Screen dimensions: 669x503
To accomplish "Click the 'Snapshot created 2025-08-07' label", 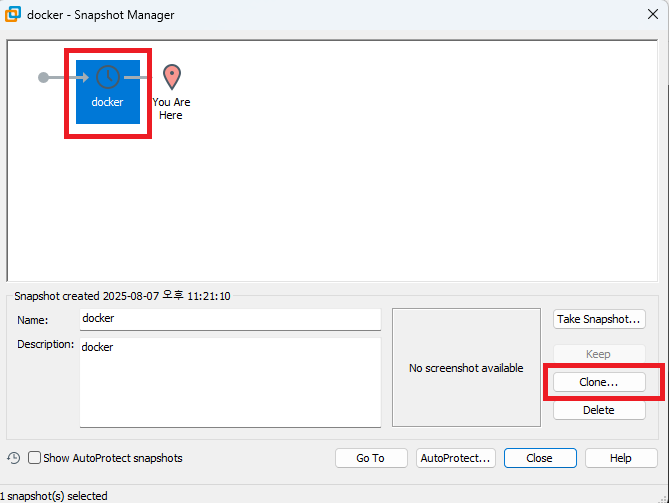I will pos(122,296).
